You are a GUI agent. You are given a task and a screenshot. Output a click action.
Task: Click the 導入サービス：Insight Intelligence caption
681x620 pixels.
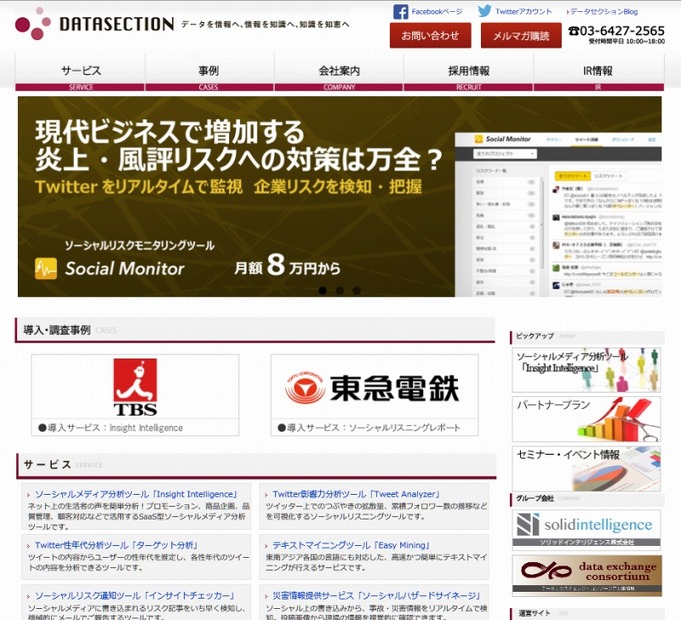pos(110,428)
